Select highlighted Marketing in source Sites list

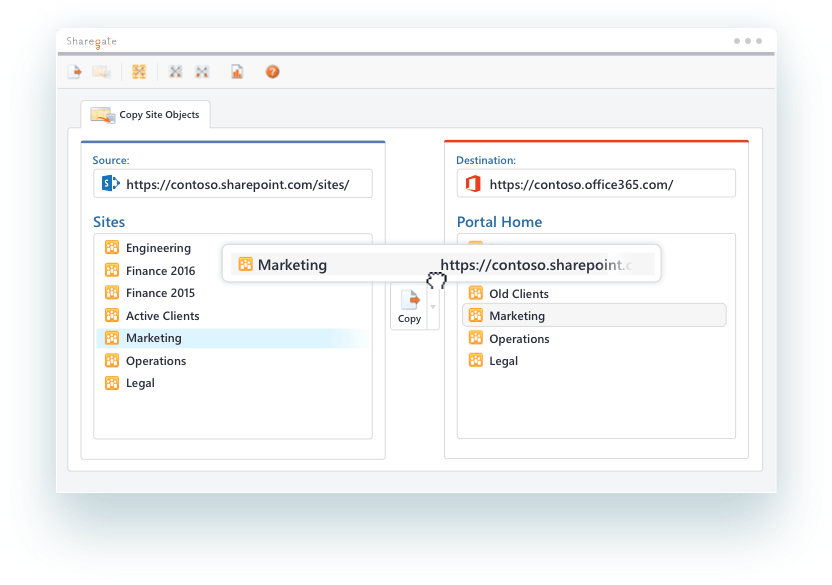[232, 338]
